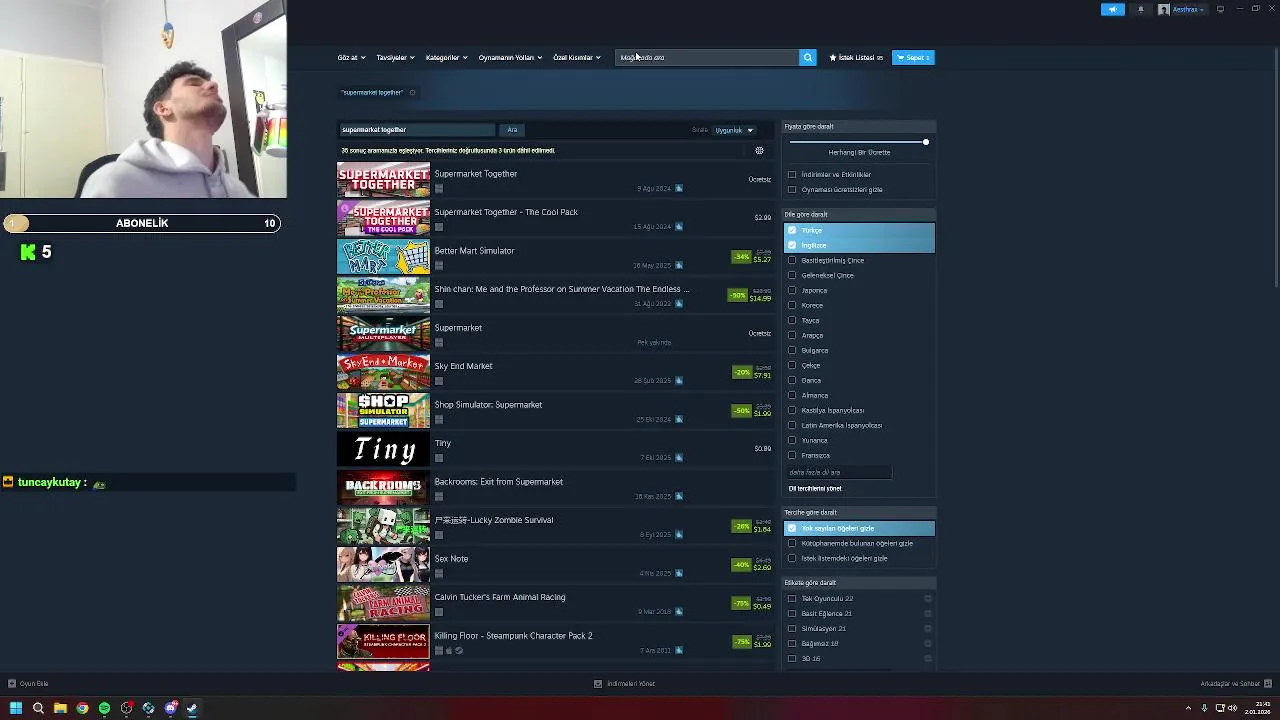
Task: Collapse the Dile göre daralt section
Action: 859,215
